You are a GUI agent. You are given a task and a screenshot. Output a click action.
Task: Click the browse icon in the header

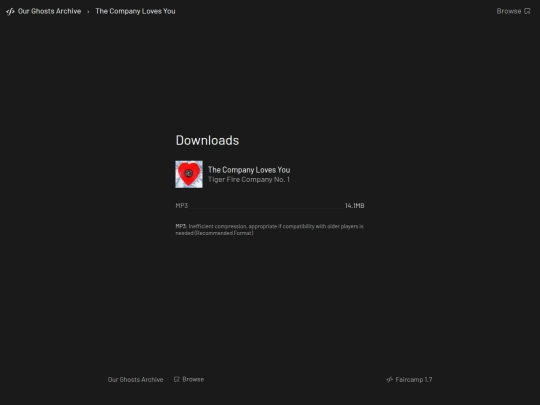(x=527, y=11)
